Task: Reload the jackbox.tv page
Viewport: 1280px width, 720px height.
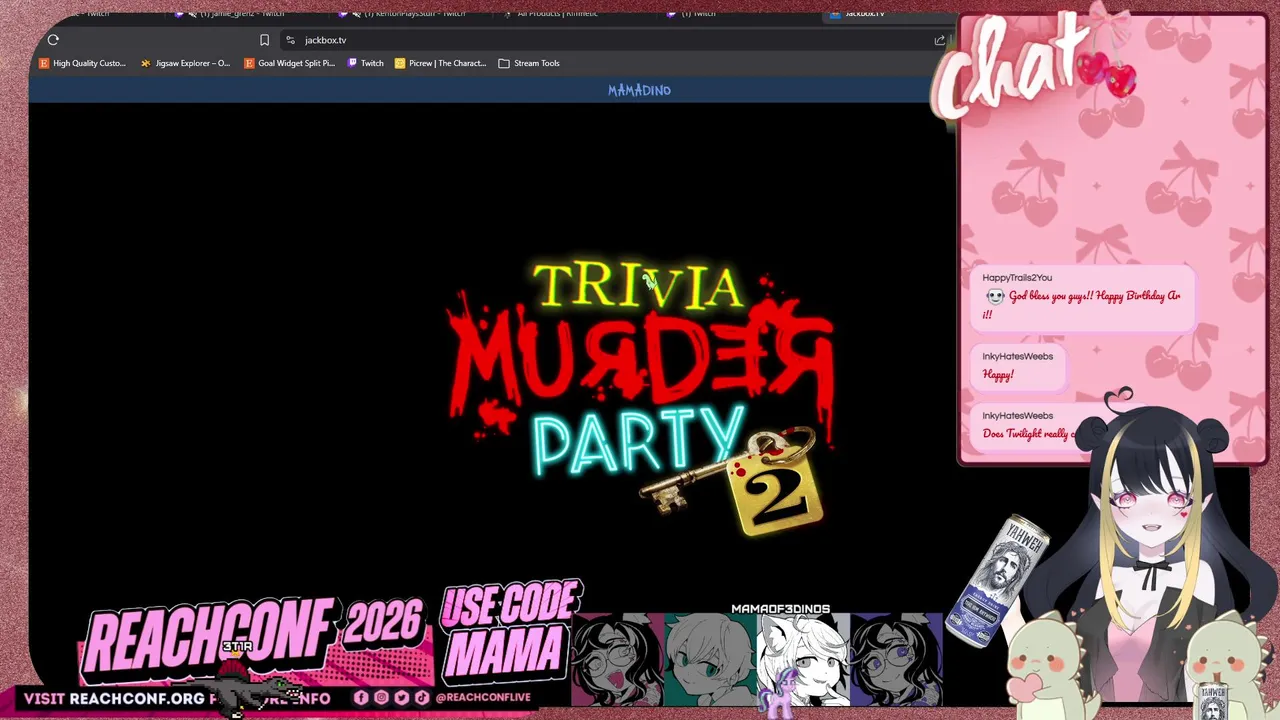Action: (53, 40)
